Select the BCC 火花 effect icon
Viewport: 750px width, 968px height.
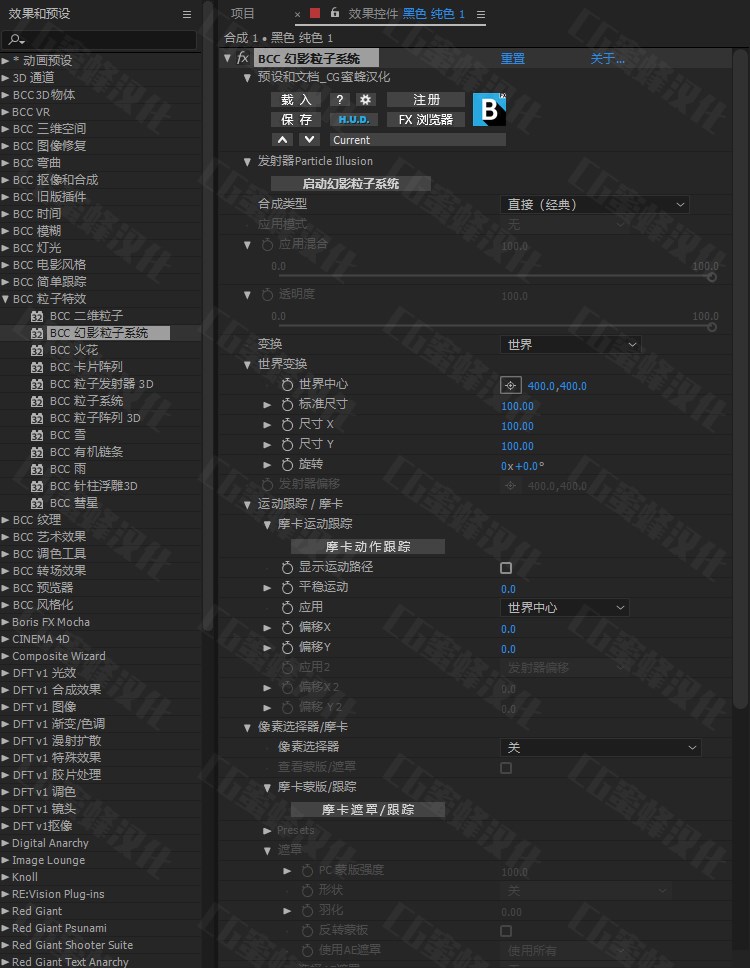(37, 351)
